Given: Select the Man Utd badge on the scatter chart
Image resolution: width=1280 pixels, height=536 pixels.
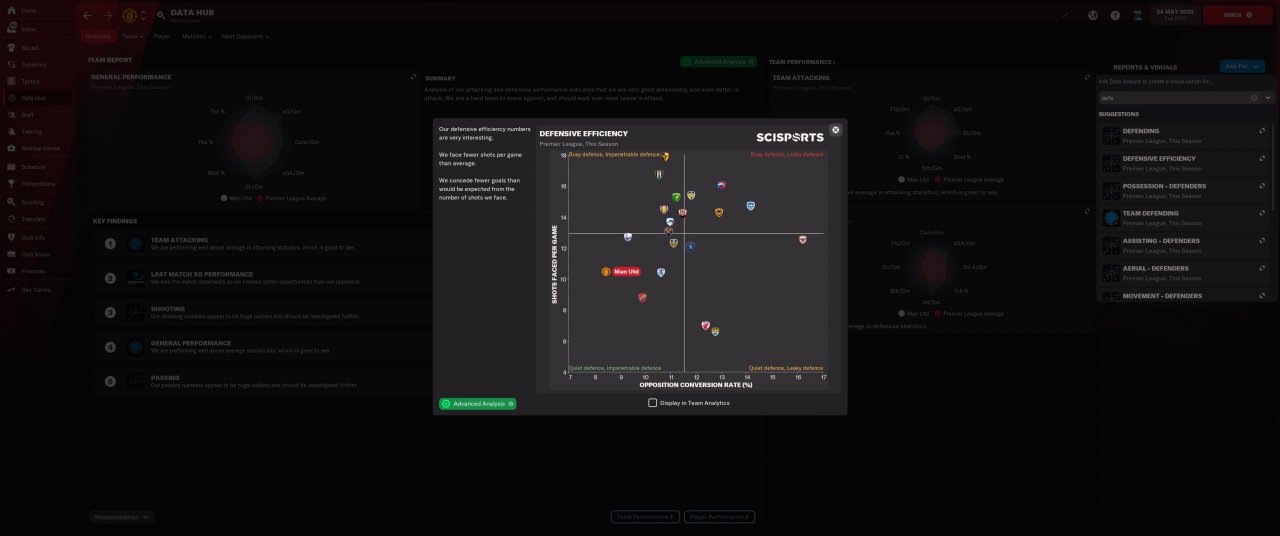Looking at the screenshot, I should click(606, 272).
